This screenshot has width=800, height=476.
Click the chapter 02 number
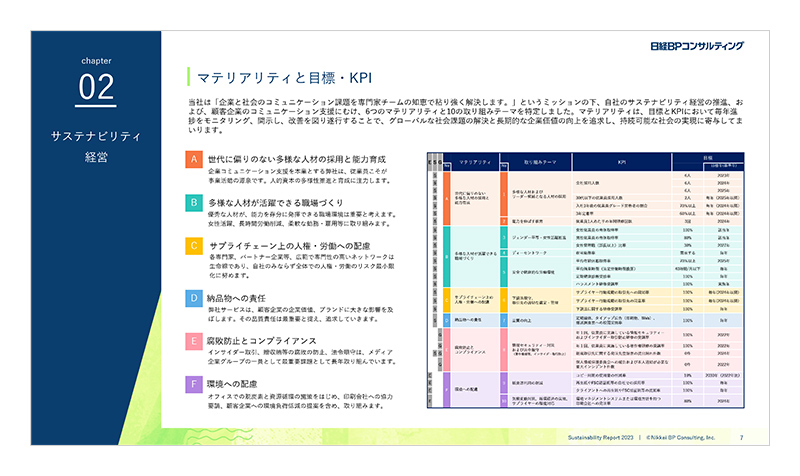[x=97, y=88]
